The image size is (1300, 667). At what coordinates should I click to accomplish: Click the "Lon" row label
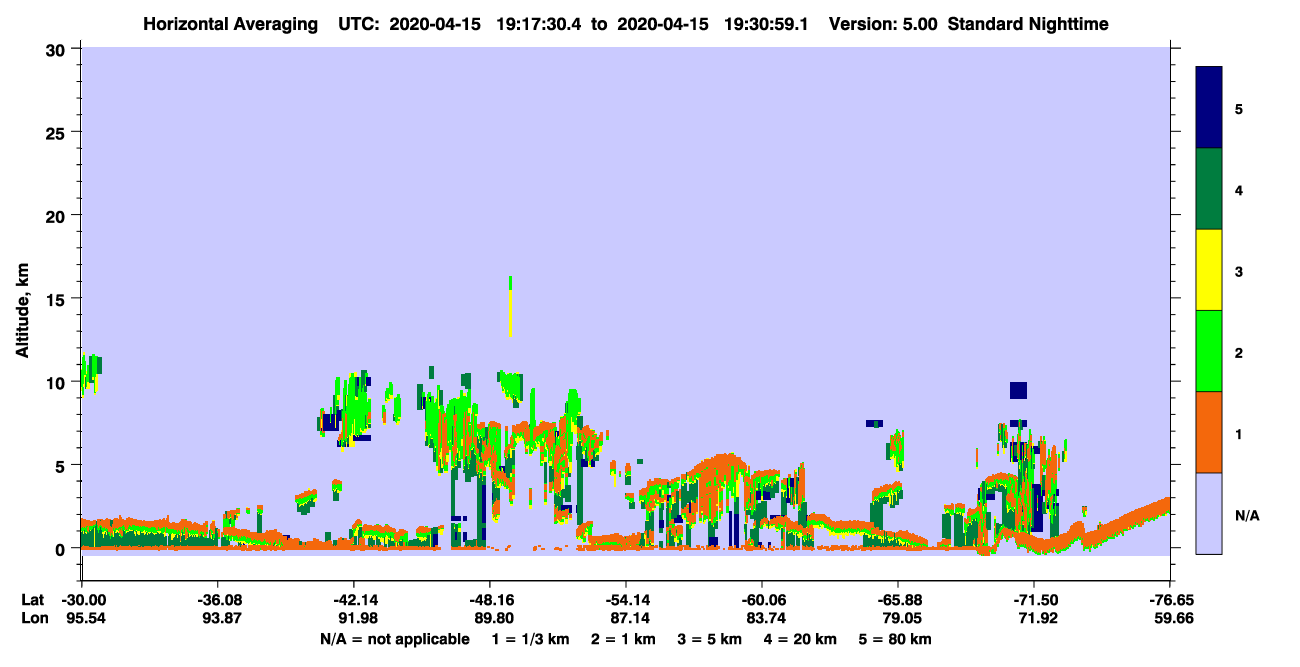(x=33, y=618)
